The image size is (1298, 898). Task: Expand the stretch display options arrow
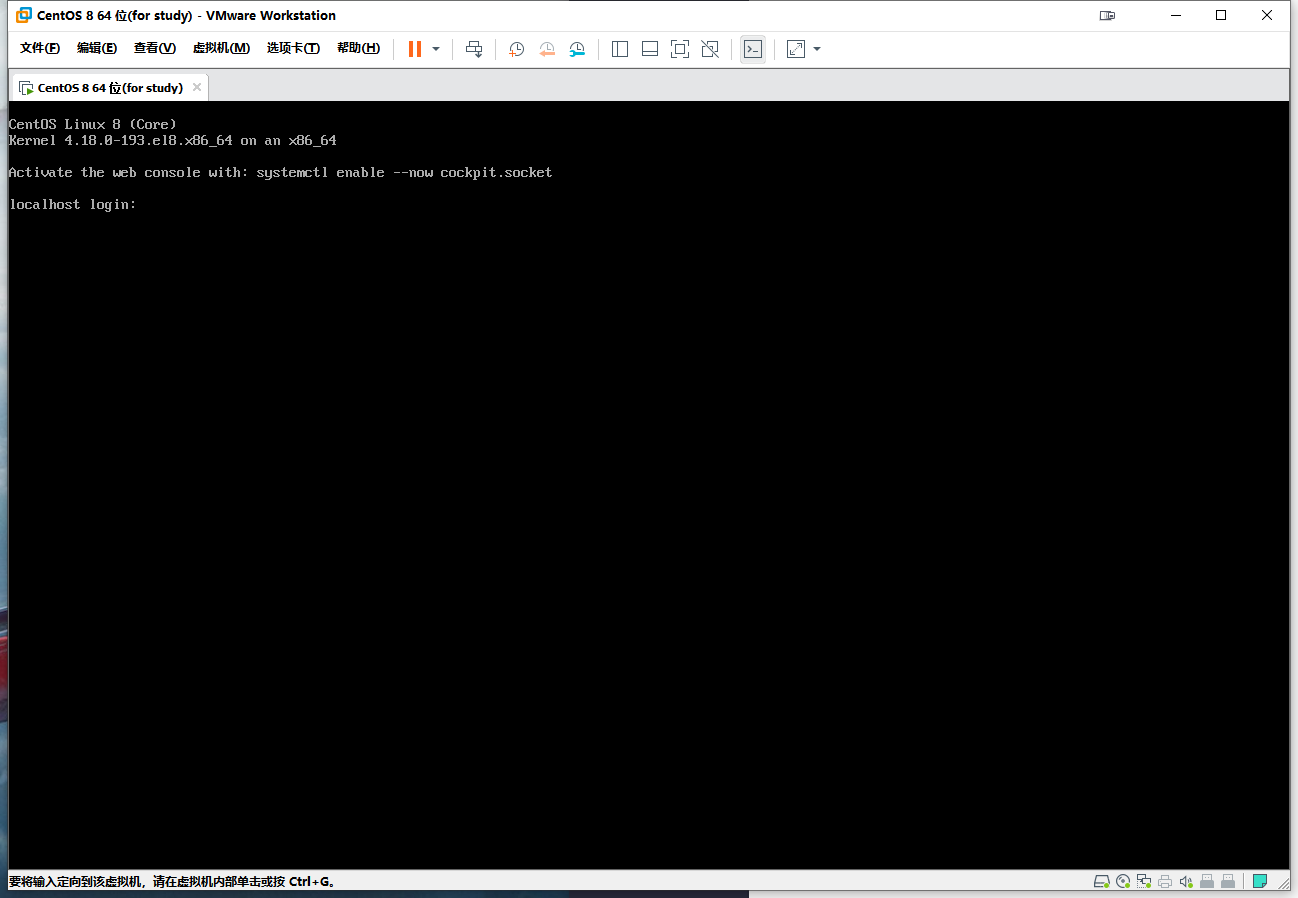click(817, 49)
